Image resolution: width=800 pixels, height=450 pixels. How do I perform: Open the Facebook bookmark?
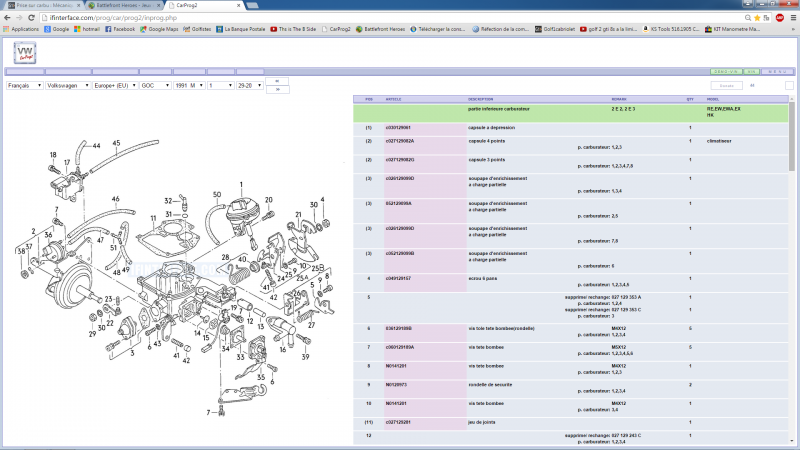coord(120,29)
